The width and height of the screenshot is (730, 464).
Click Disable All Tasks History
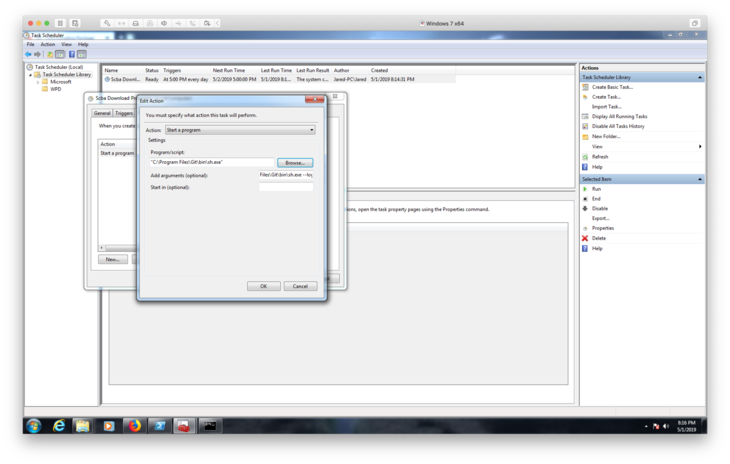click(618, 126)
